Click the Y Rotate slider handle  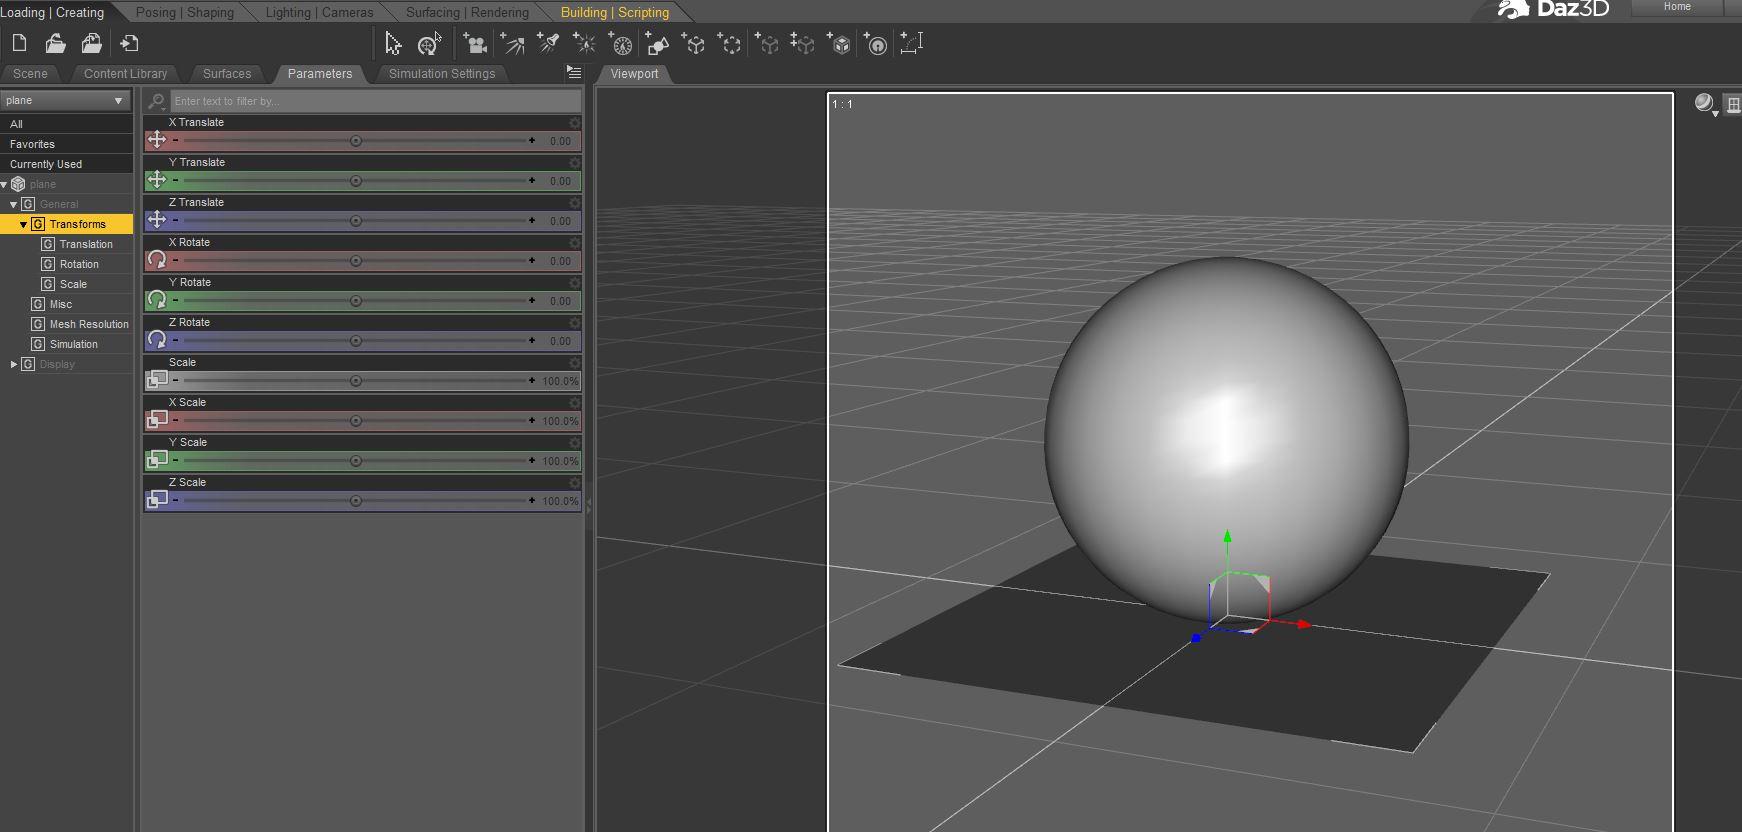tap(355, 301)
